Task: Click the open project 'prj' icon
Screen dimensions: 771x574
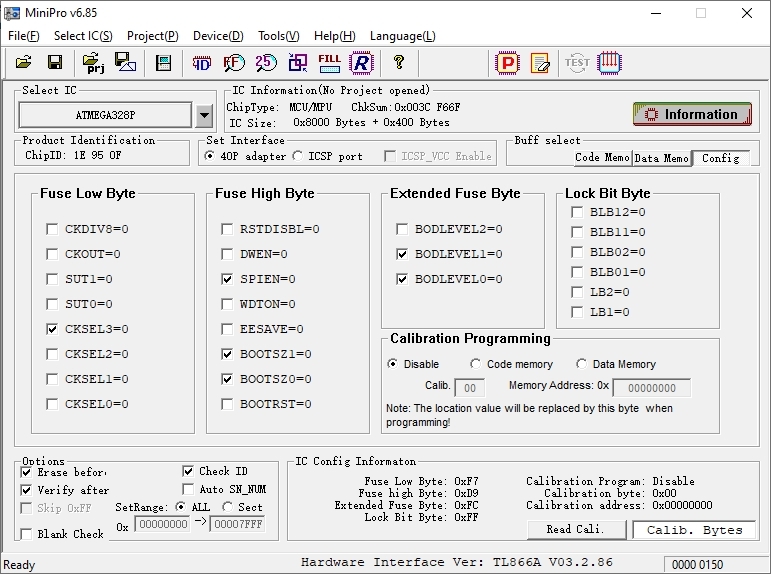Action: (94, 62)
